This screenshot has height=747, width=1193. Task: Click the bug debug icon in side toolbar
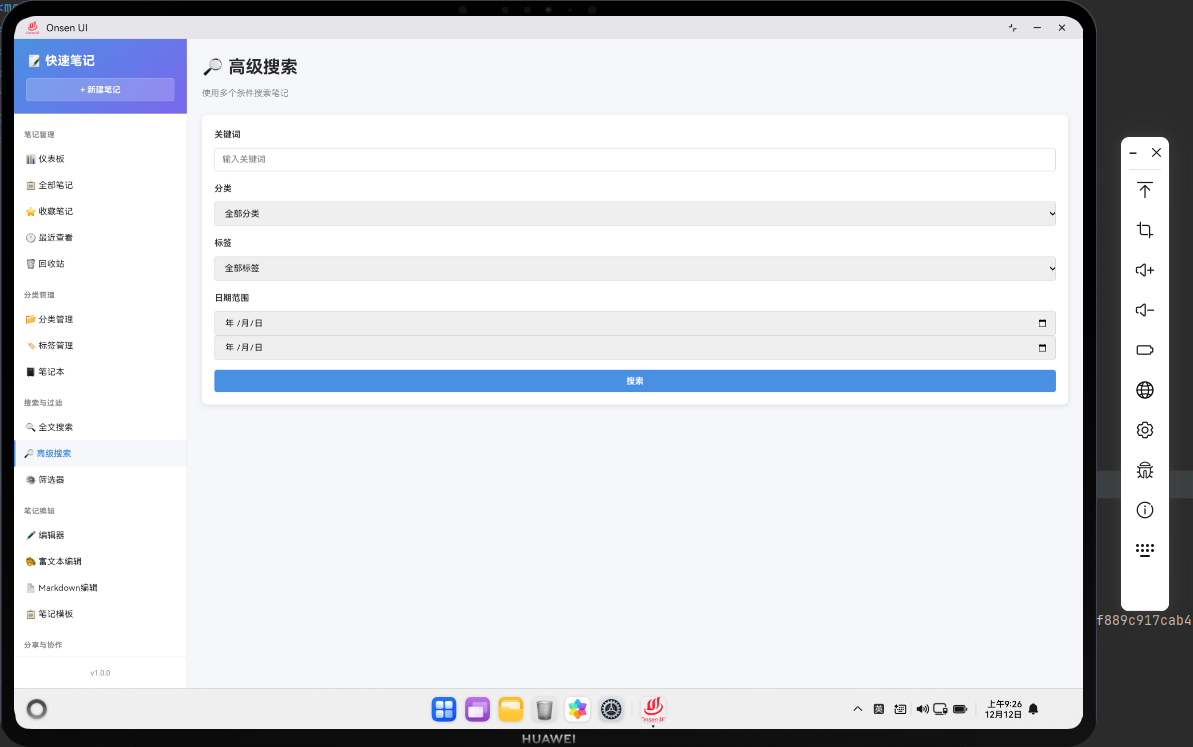click(x=1144, y=470)
